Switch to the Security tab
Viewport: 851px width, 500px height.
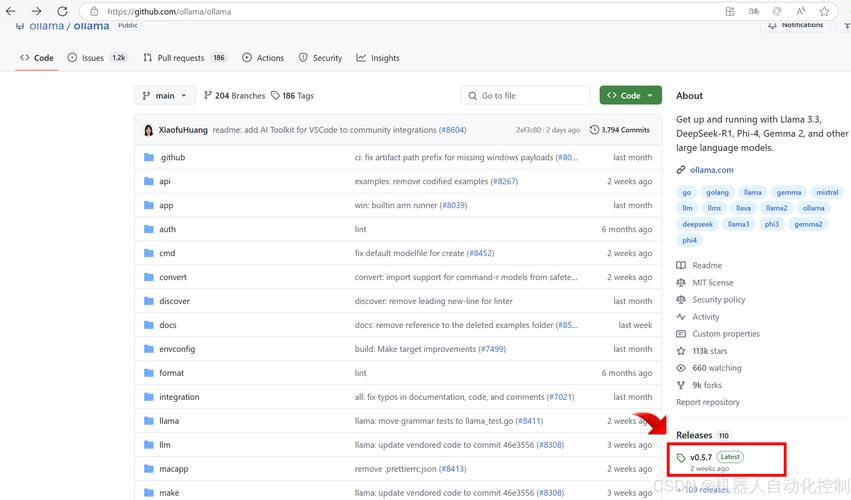(321, 58)
